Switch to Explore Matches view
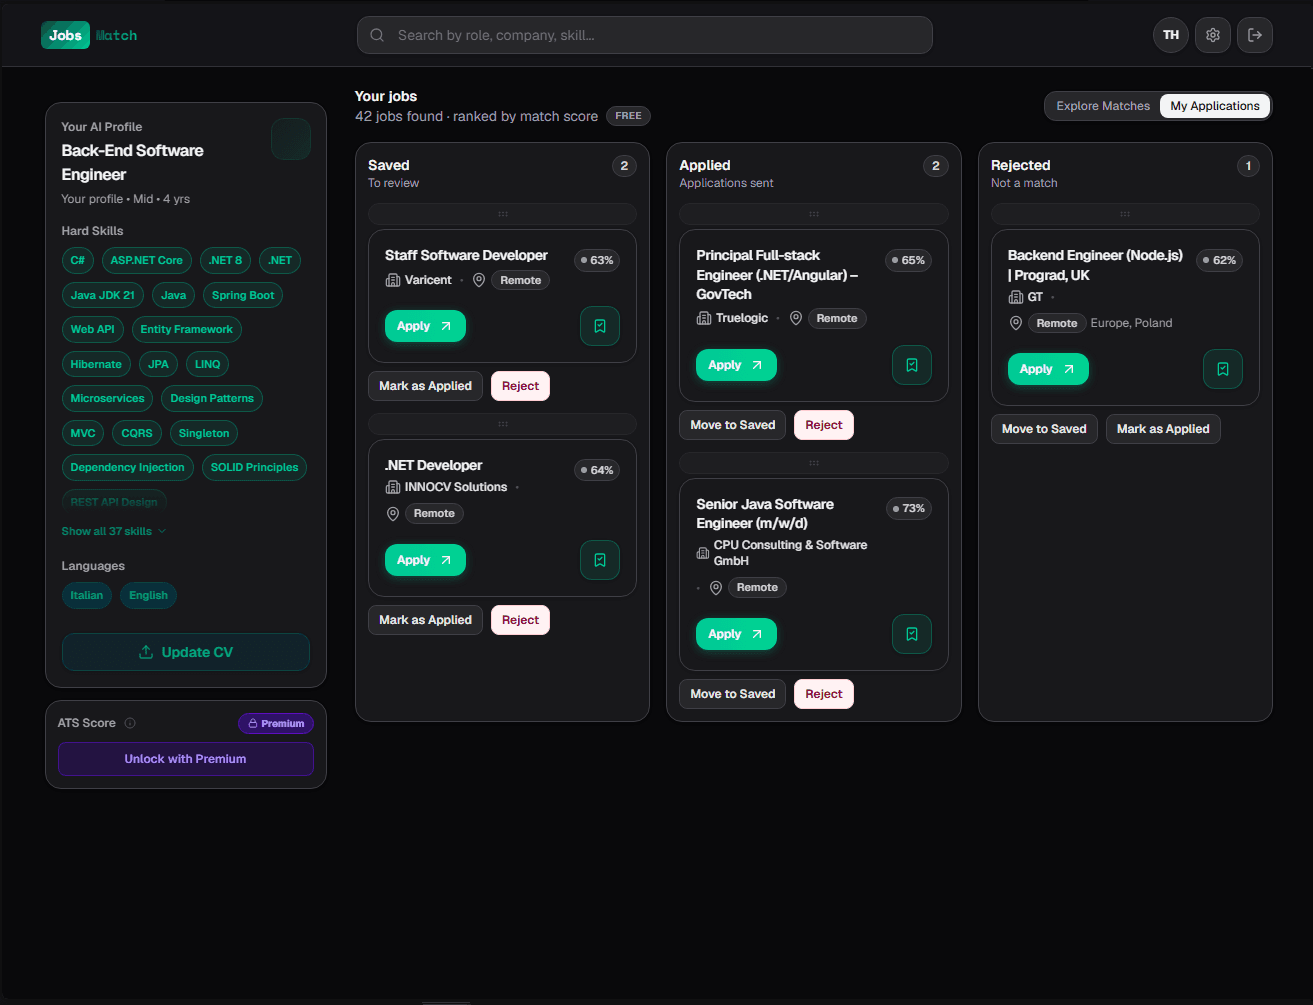Screen dimensions: 1313x1005 click(1103, 106)
